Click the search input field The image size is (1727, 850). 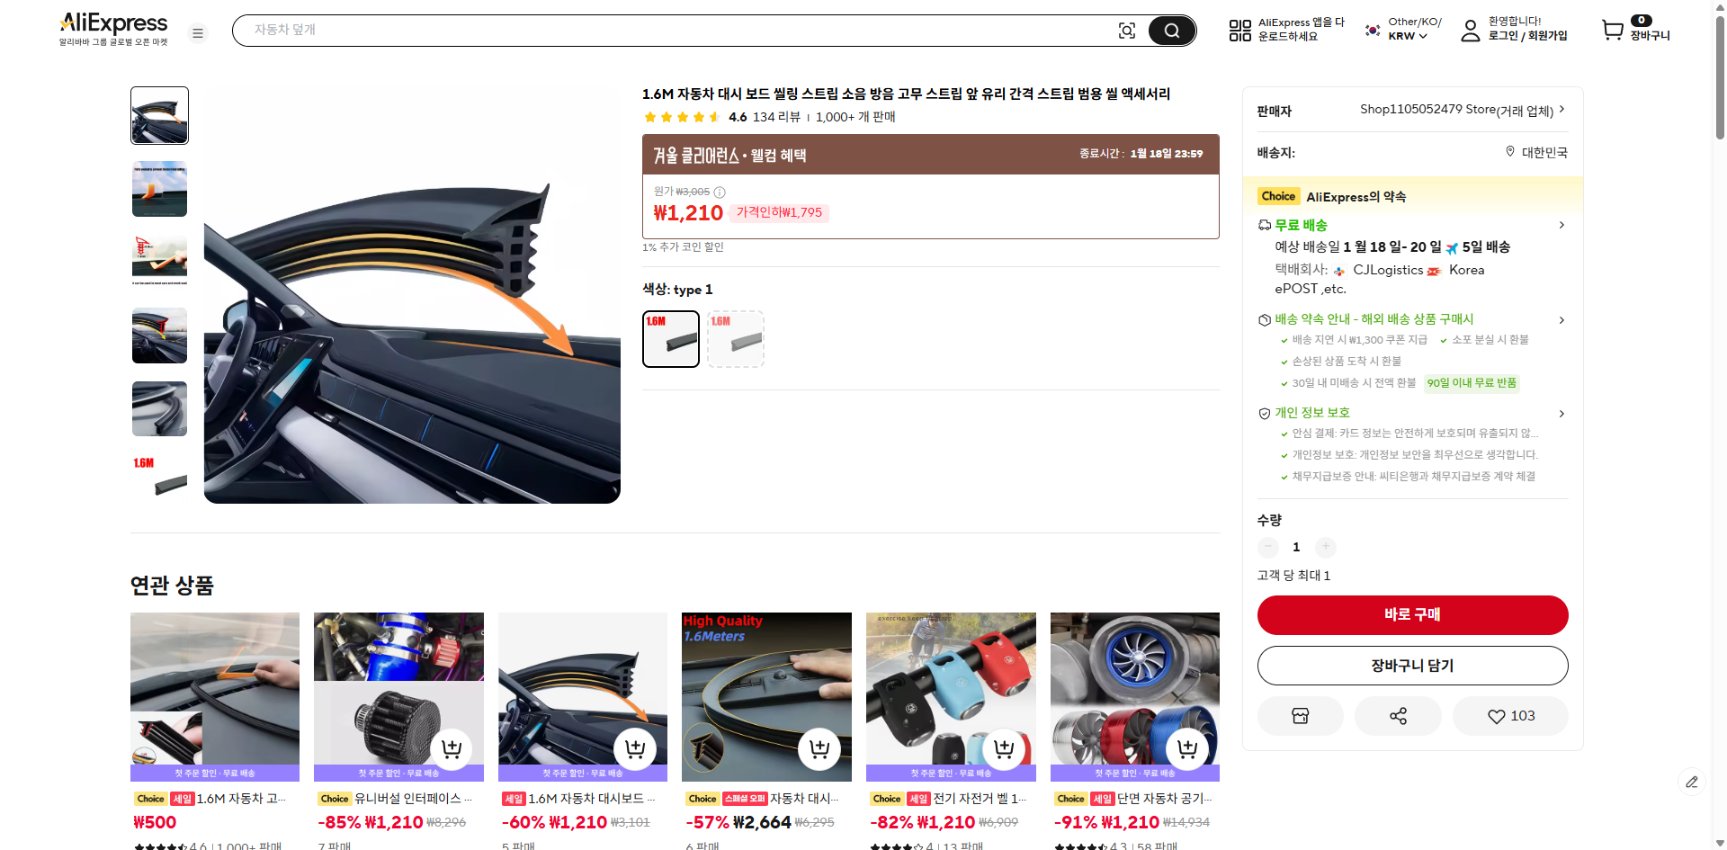(680, 31)
